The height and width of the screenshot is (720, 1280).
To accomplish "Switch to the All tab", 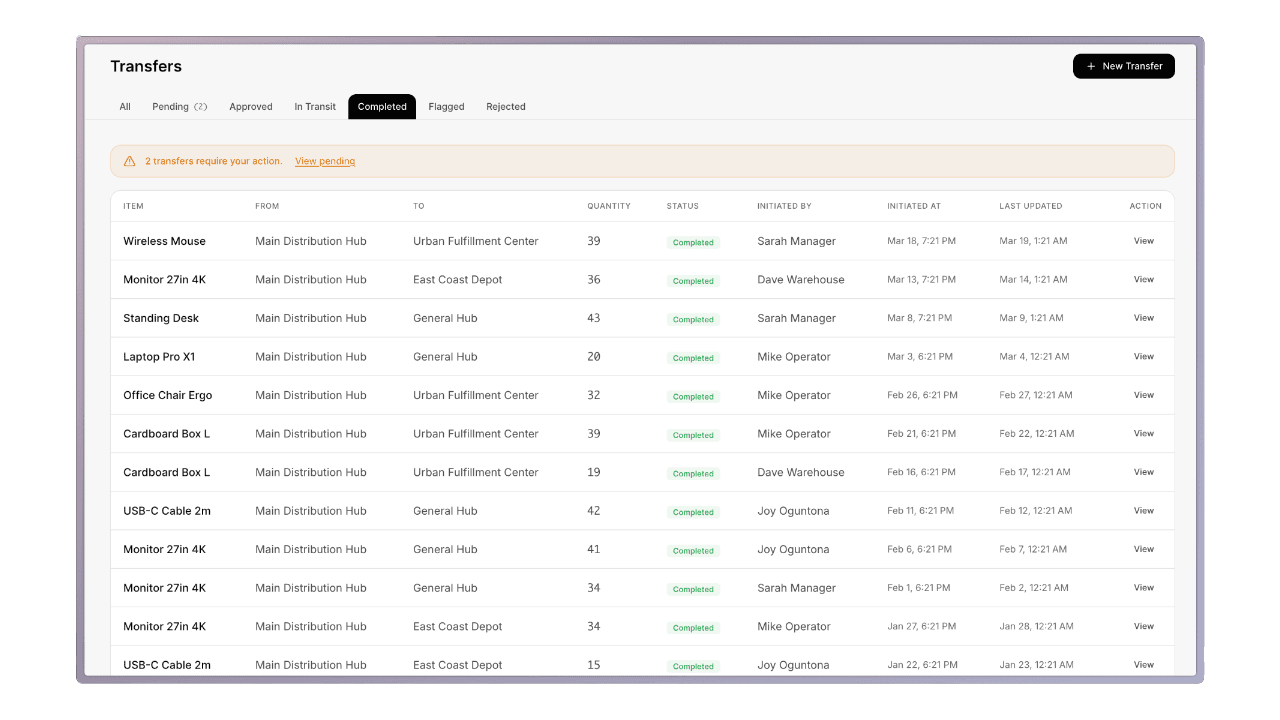I will (125, 107).
